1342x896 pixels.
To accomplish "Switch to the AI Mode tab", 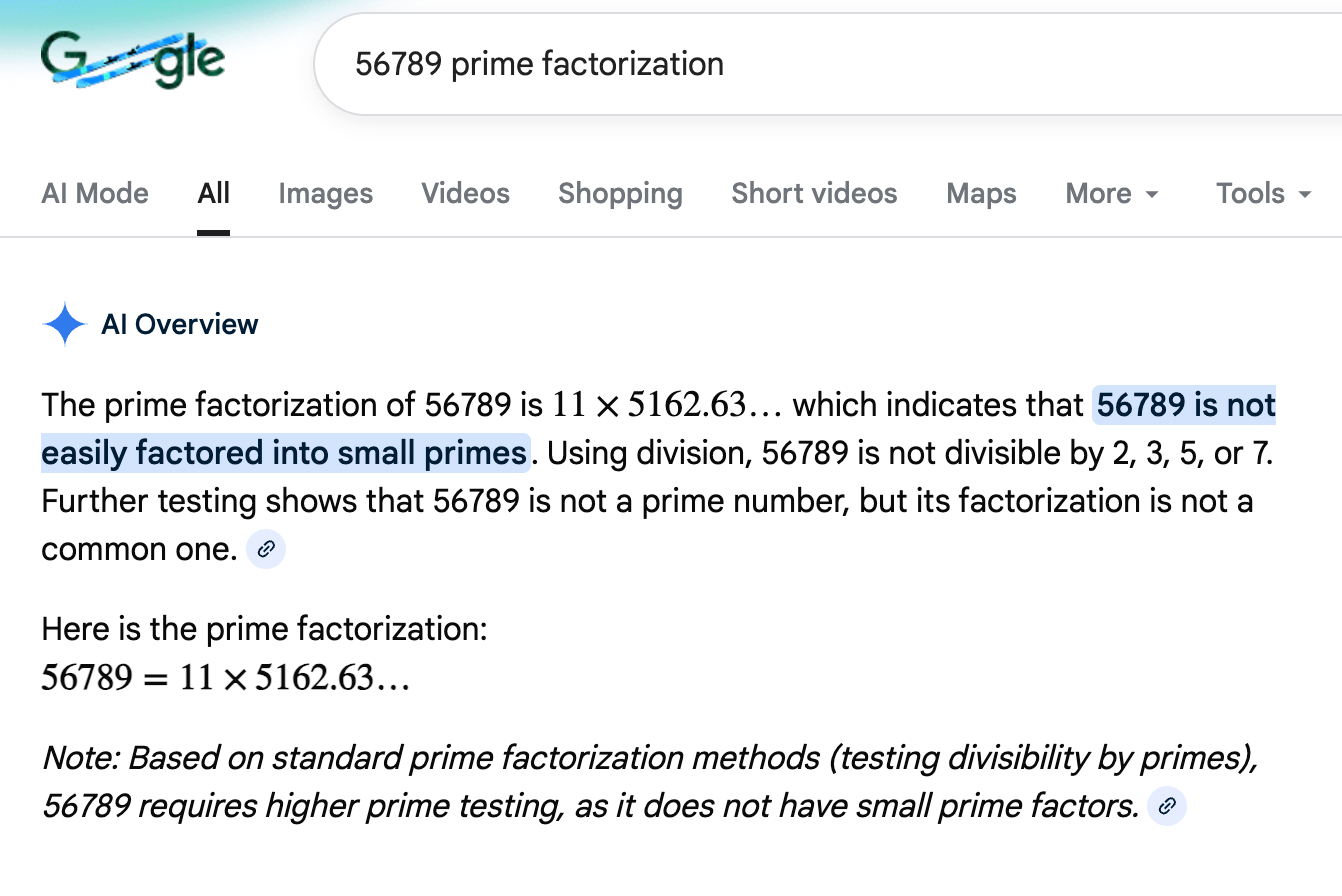I will (x=95, y=193).
